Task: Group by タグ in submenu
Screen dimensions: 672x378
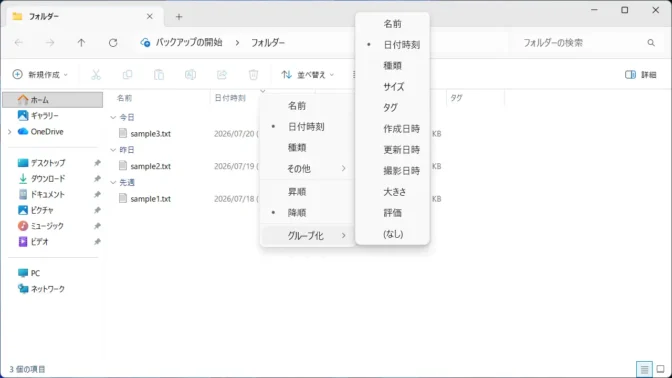Action: 392,108
